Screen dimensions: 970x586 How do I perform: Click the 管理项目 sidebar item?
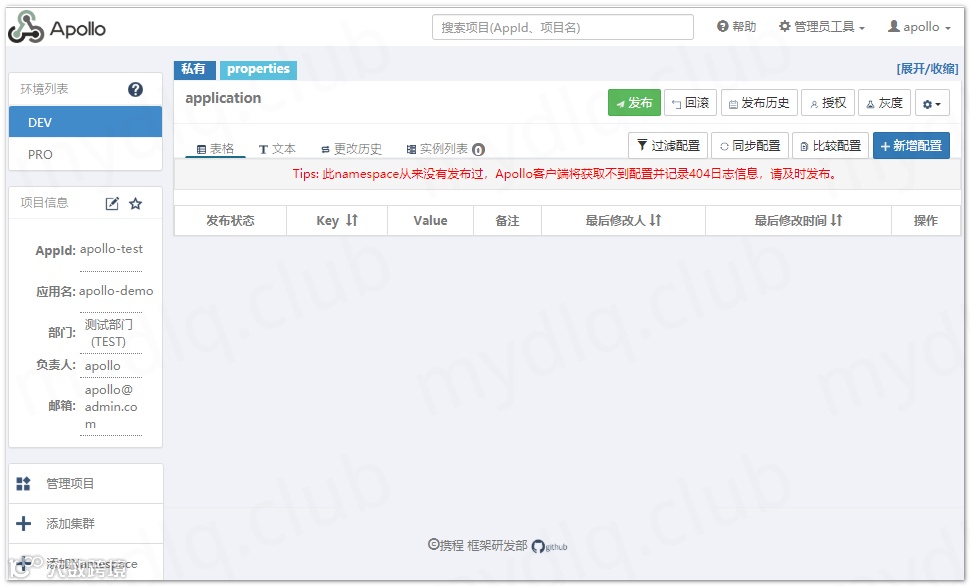(x=85, y=483)
